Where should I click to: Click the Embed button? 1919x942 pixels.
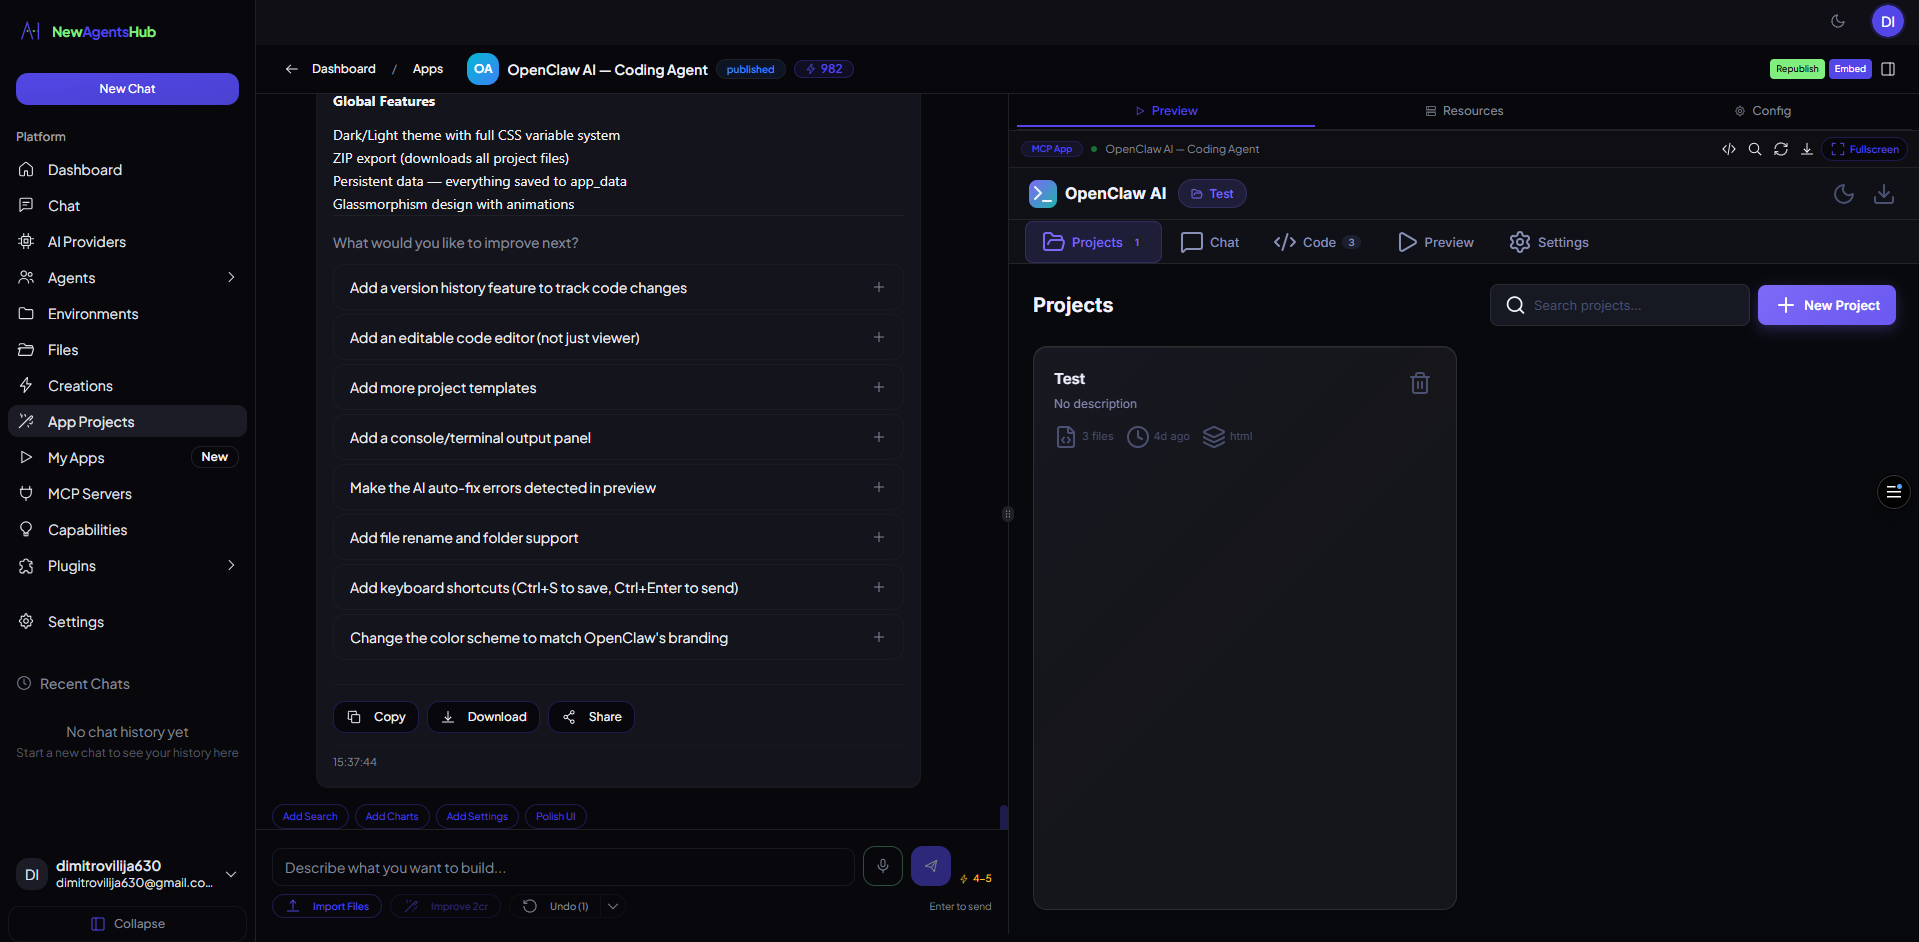point(1850,69)
